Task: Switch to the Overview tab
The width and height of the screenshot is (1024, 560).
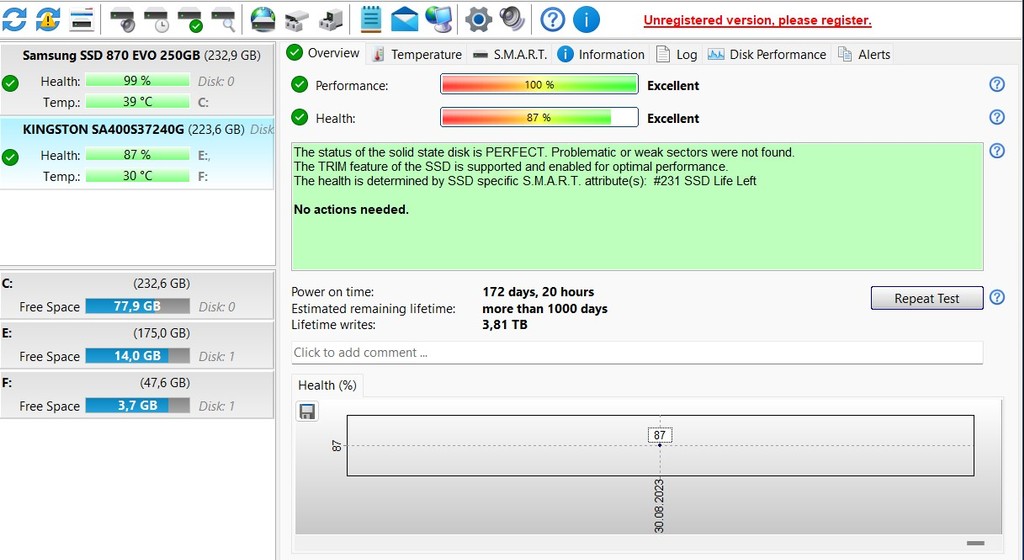Action: pos(324,54)
